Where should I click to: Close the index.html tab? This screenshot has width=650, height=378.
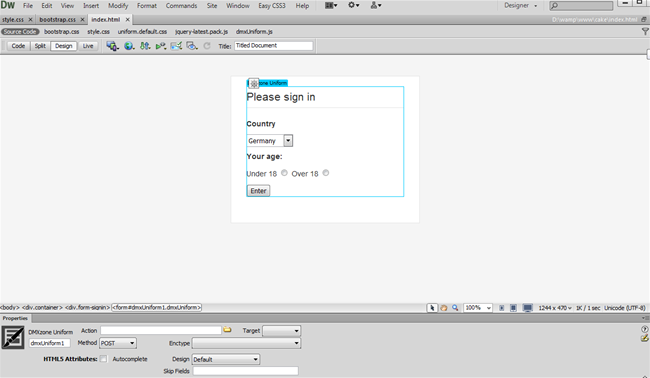point(128,19)
